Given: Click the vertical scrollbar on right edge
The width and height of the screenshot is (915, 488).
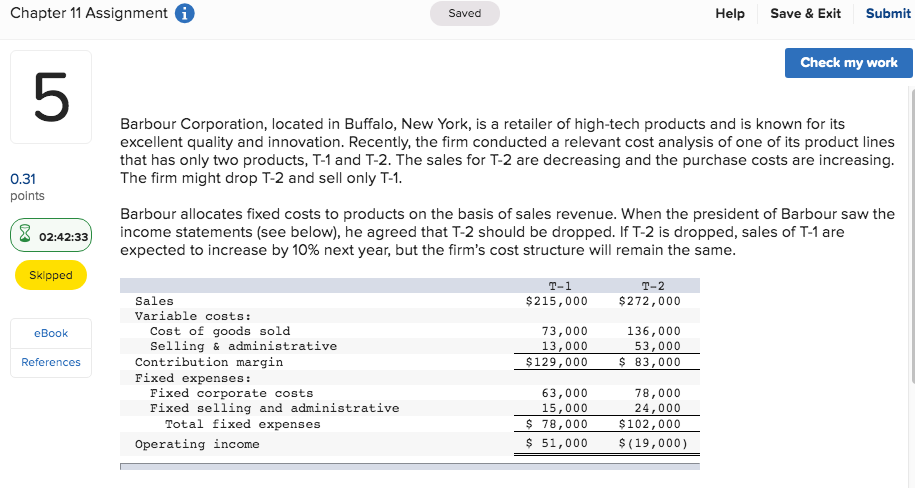Looking at the screenshot, I should coord(911,240).
